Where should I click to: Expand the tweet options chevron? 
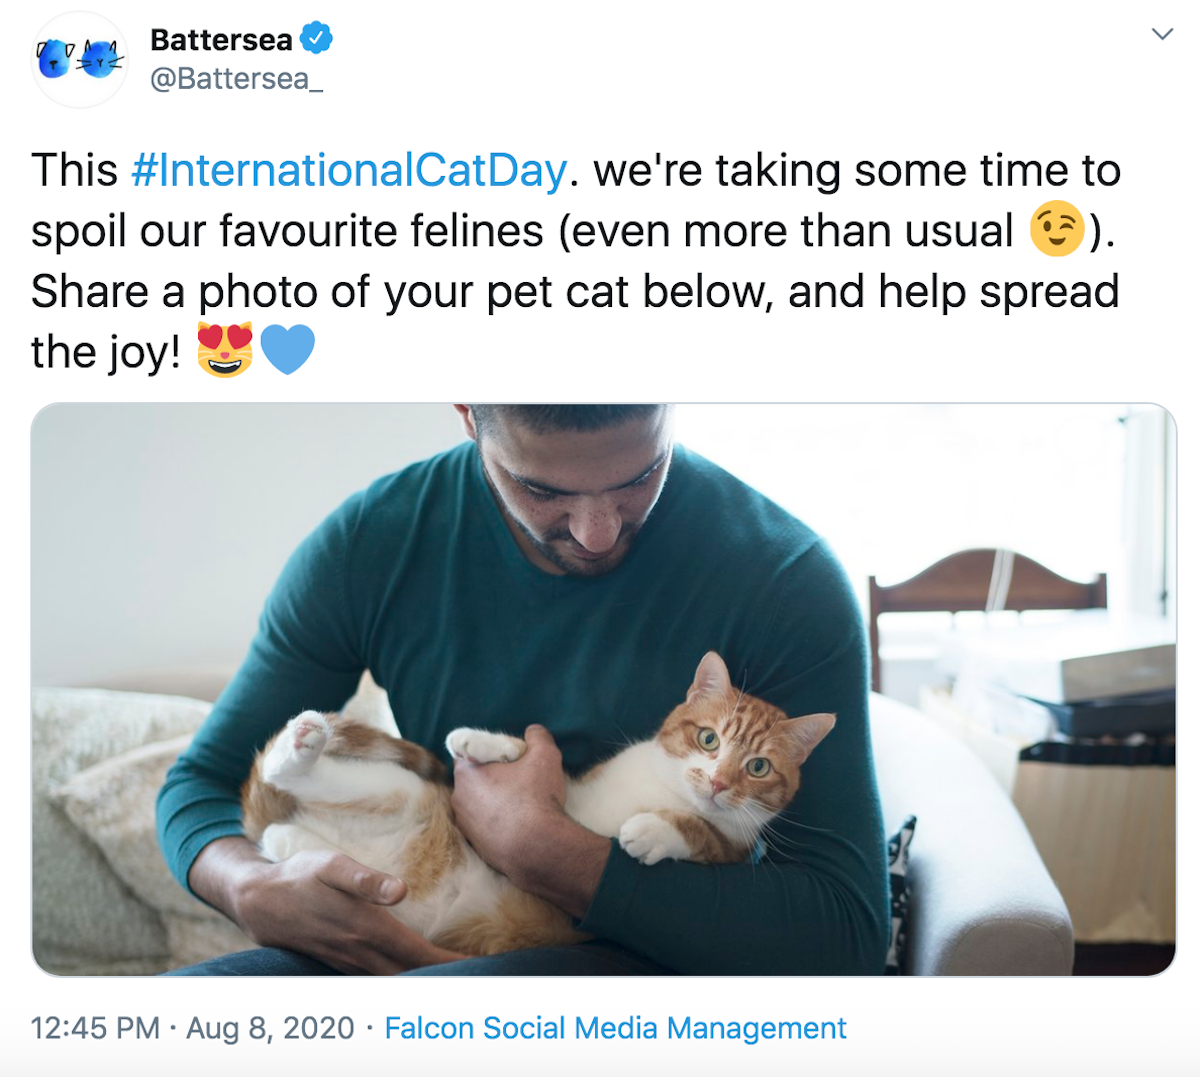1161,35
